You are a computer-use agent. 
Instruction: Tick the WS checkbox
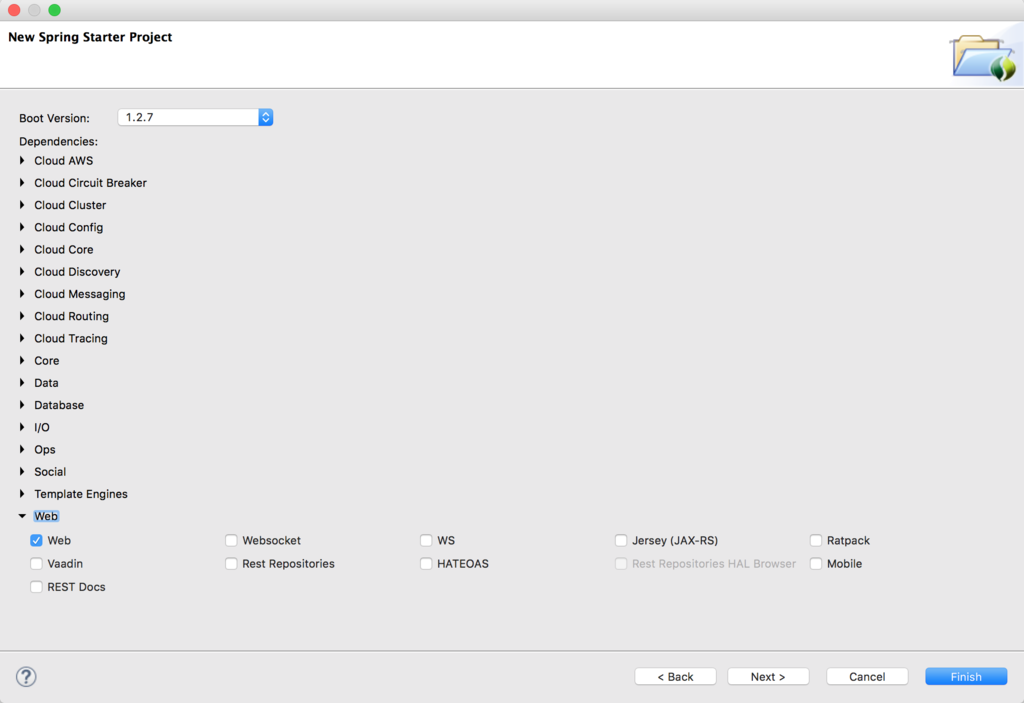[x=426, y=540]
